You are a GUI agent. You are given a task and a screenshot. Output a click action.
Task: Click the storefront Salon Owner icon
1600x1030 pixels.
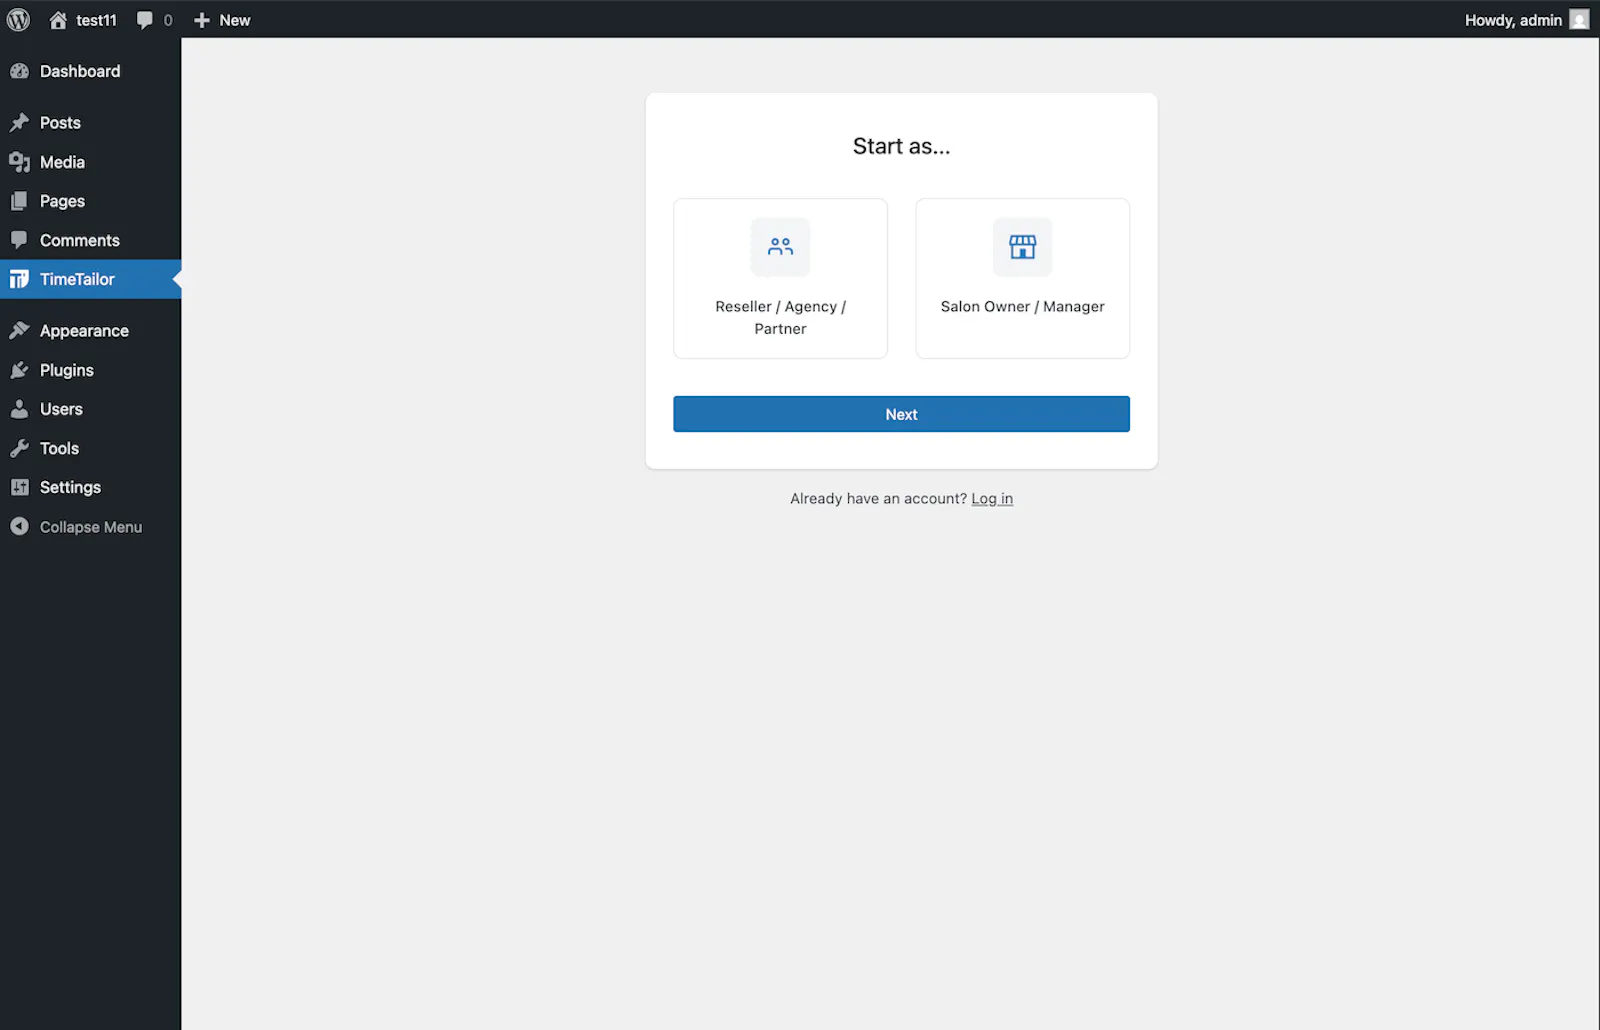point(1022,246)
